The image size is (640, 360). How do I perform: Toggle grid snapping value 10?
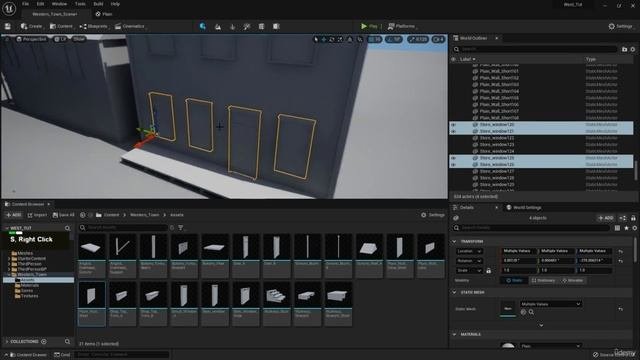[x=374, y=40]
